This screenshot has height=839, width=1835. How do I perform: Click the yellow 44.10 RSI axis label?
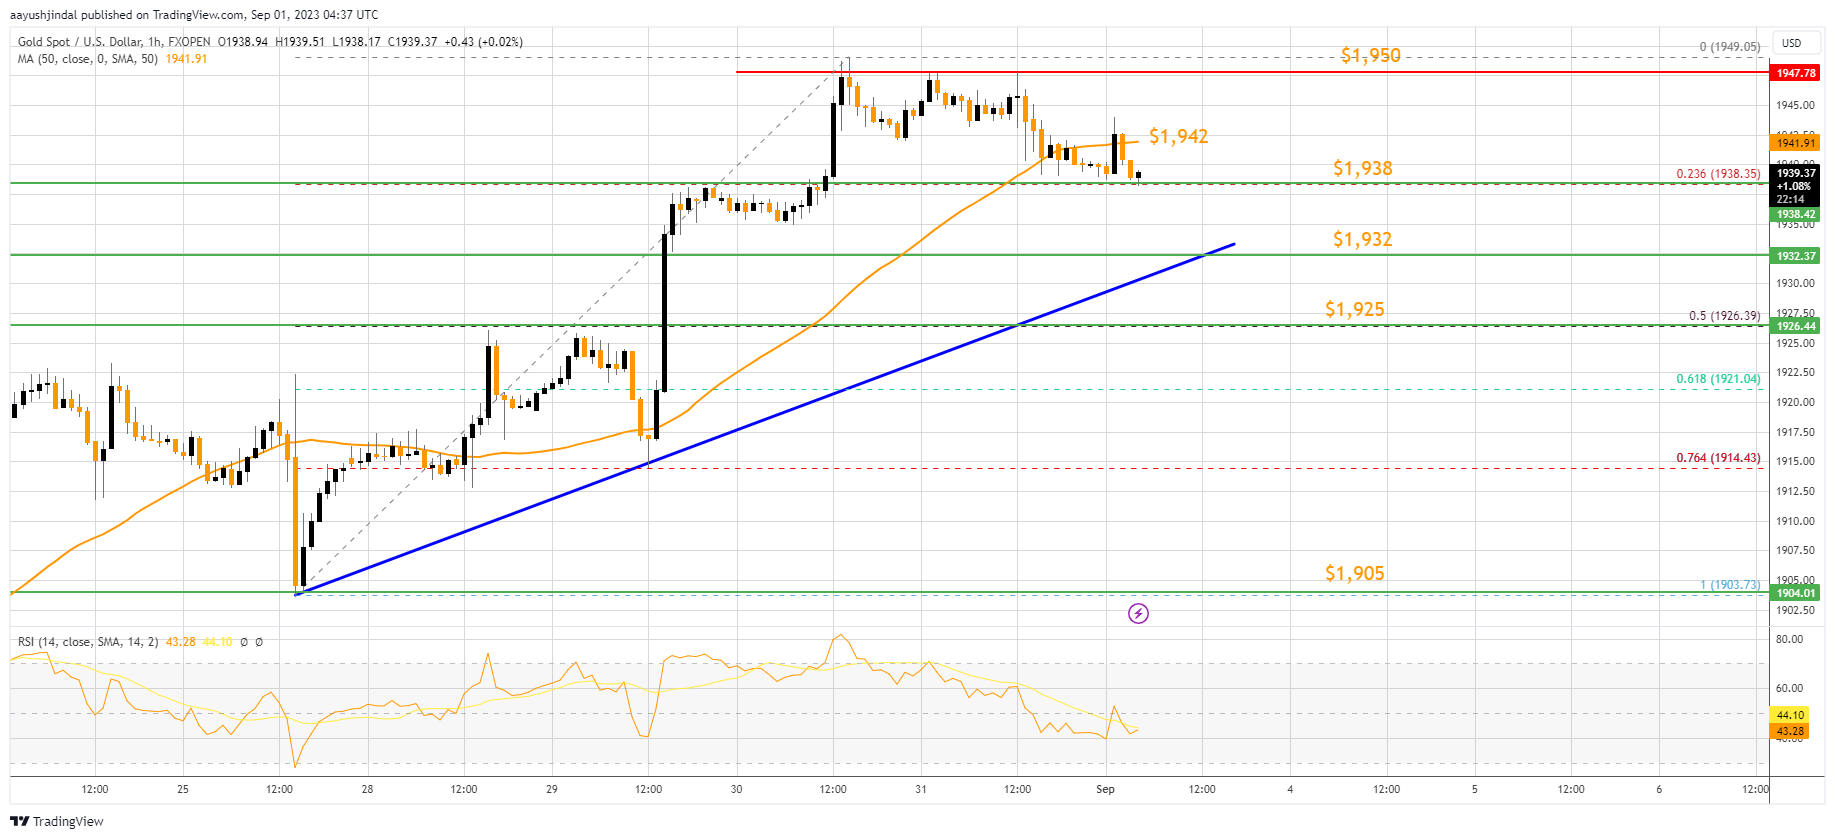click(x=1790, y=715)
